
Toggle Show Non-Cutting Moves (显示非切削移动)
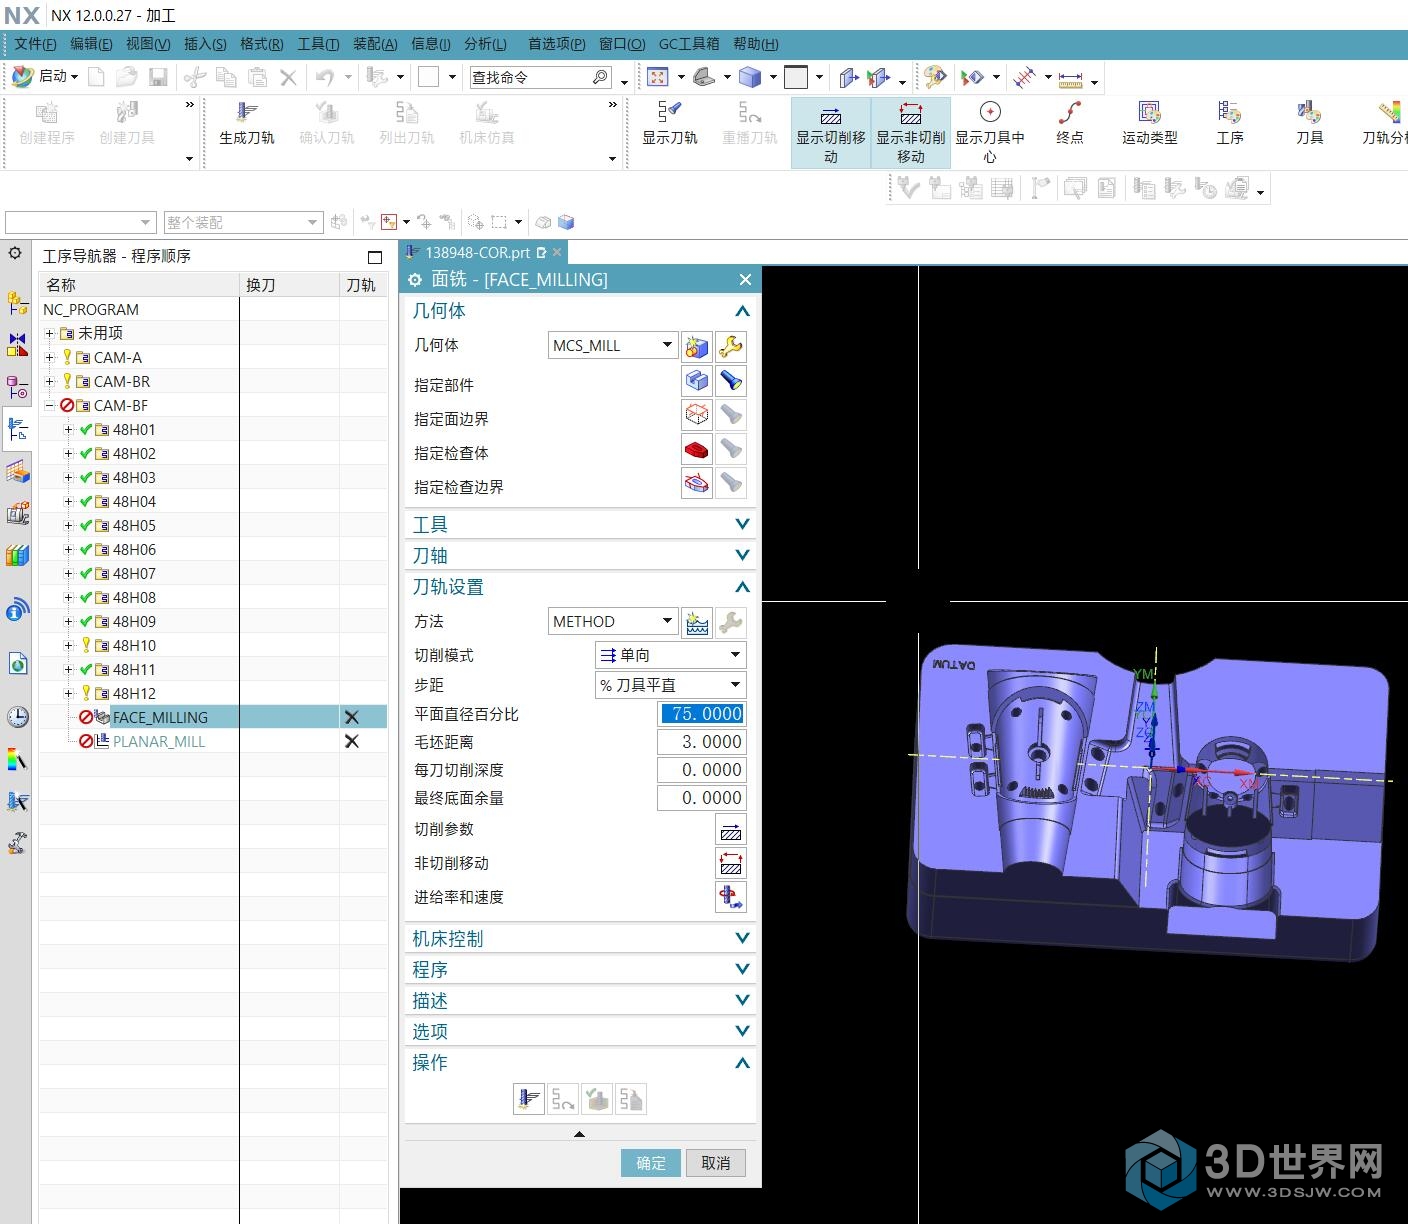coord(911,132)
